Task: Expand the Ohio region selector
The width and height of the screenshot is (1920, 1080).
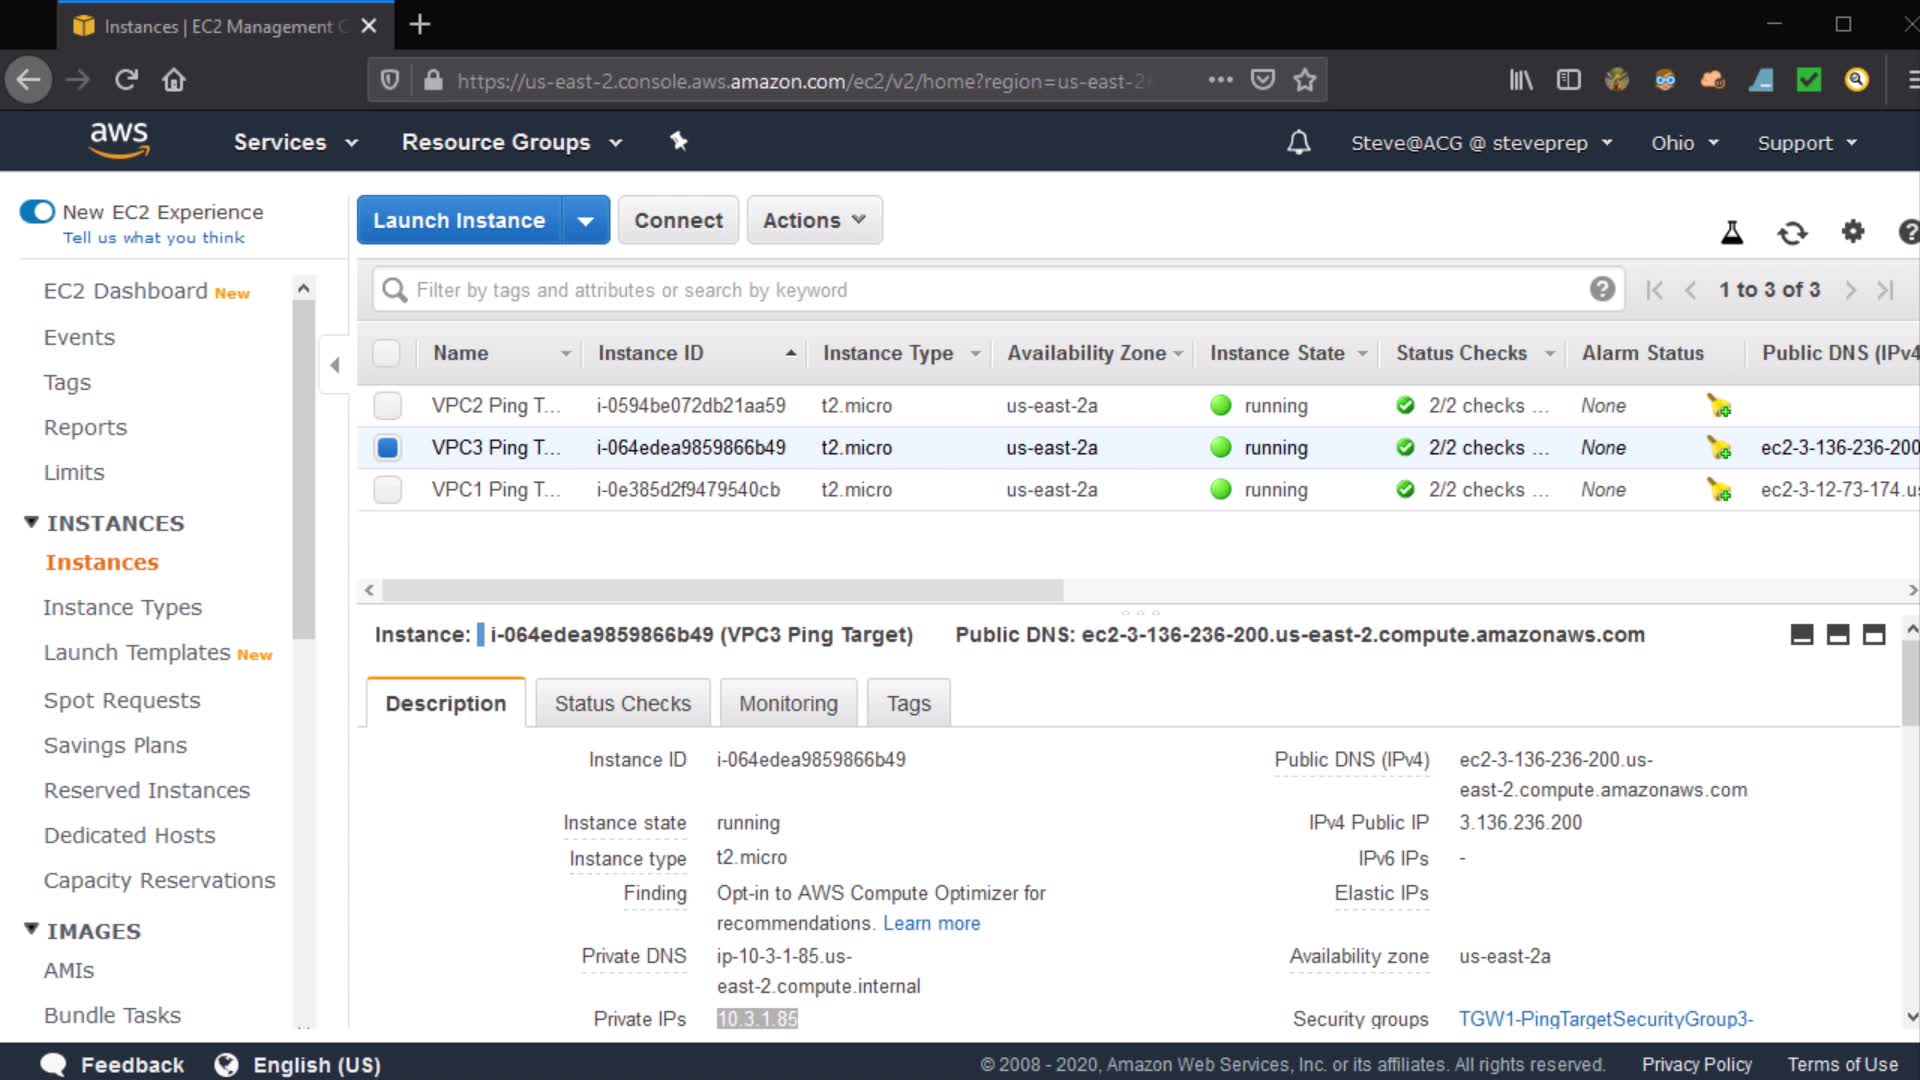Action: coord(1685,143)
